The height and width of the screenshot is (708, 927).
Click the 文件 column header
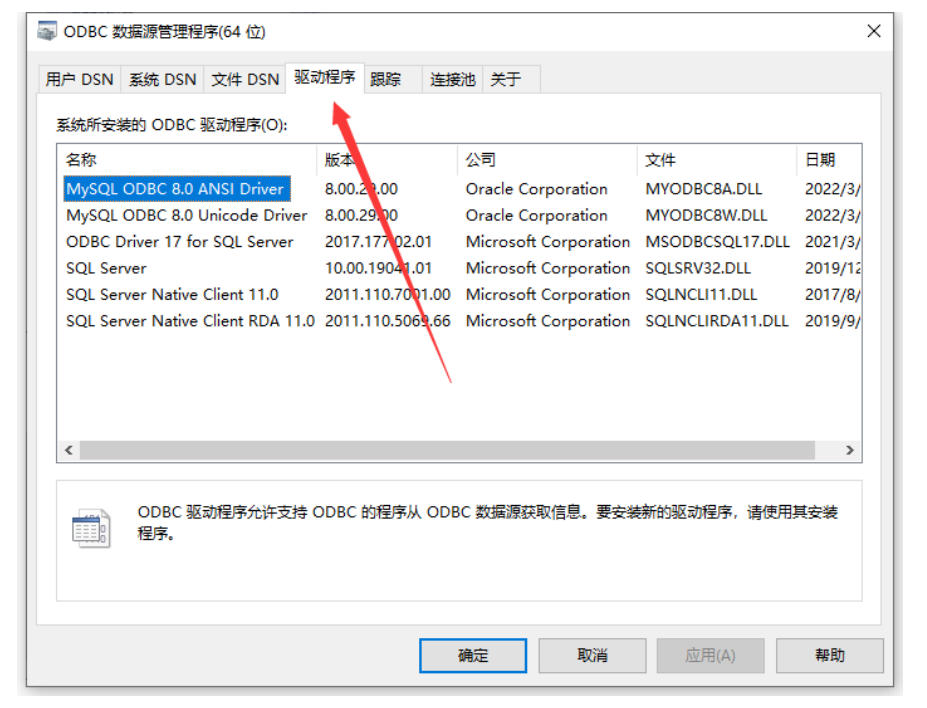click(661, 160)
